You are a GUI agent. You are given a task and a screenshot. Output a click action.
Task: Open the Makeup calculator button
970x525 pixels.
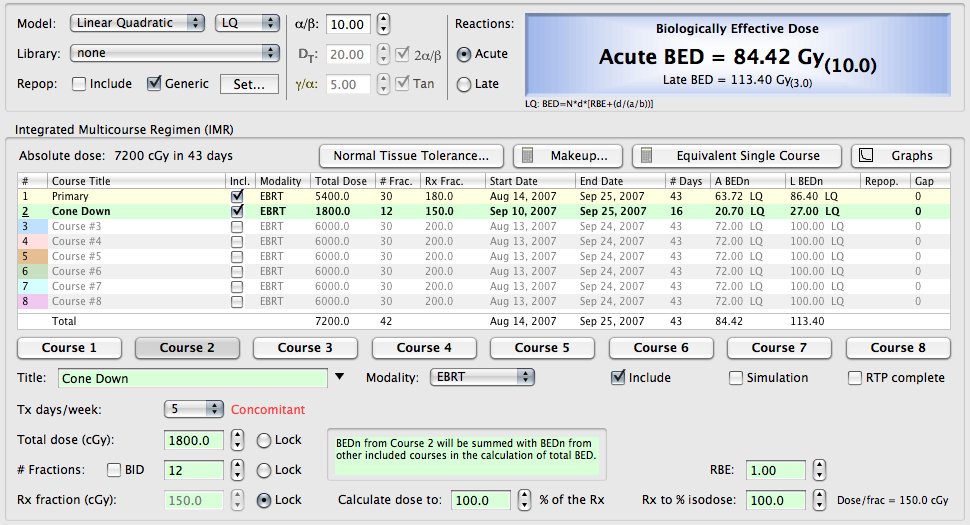567,156
